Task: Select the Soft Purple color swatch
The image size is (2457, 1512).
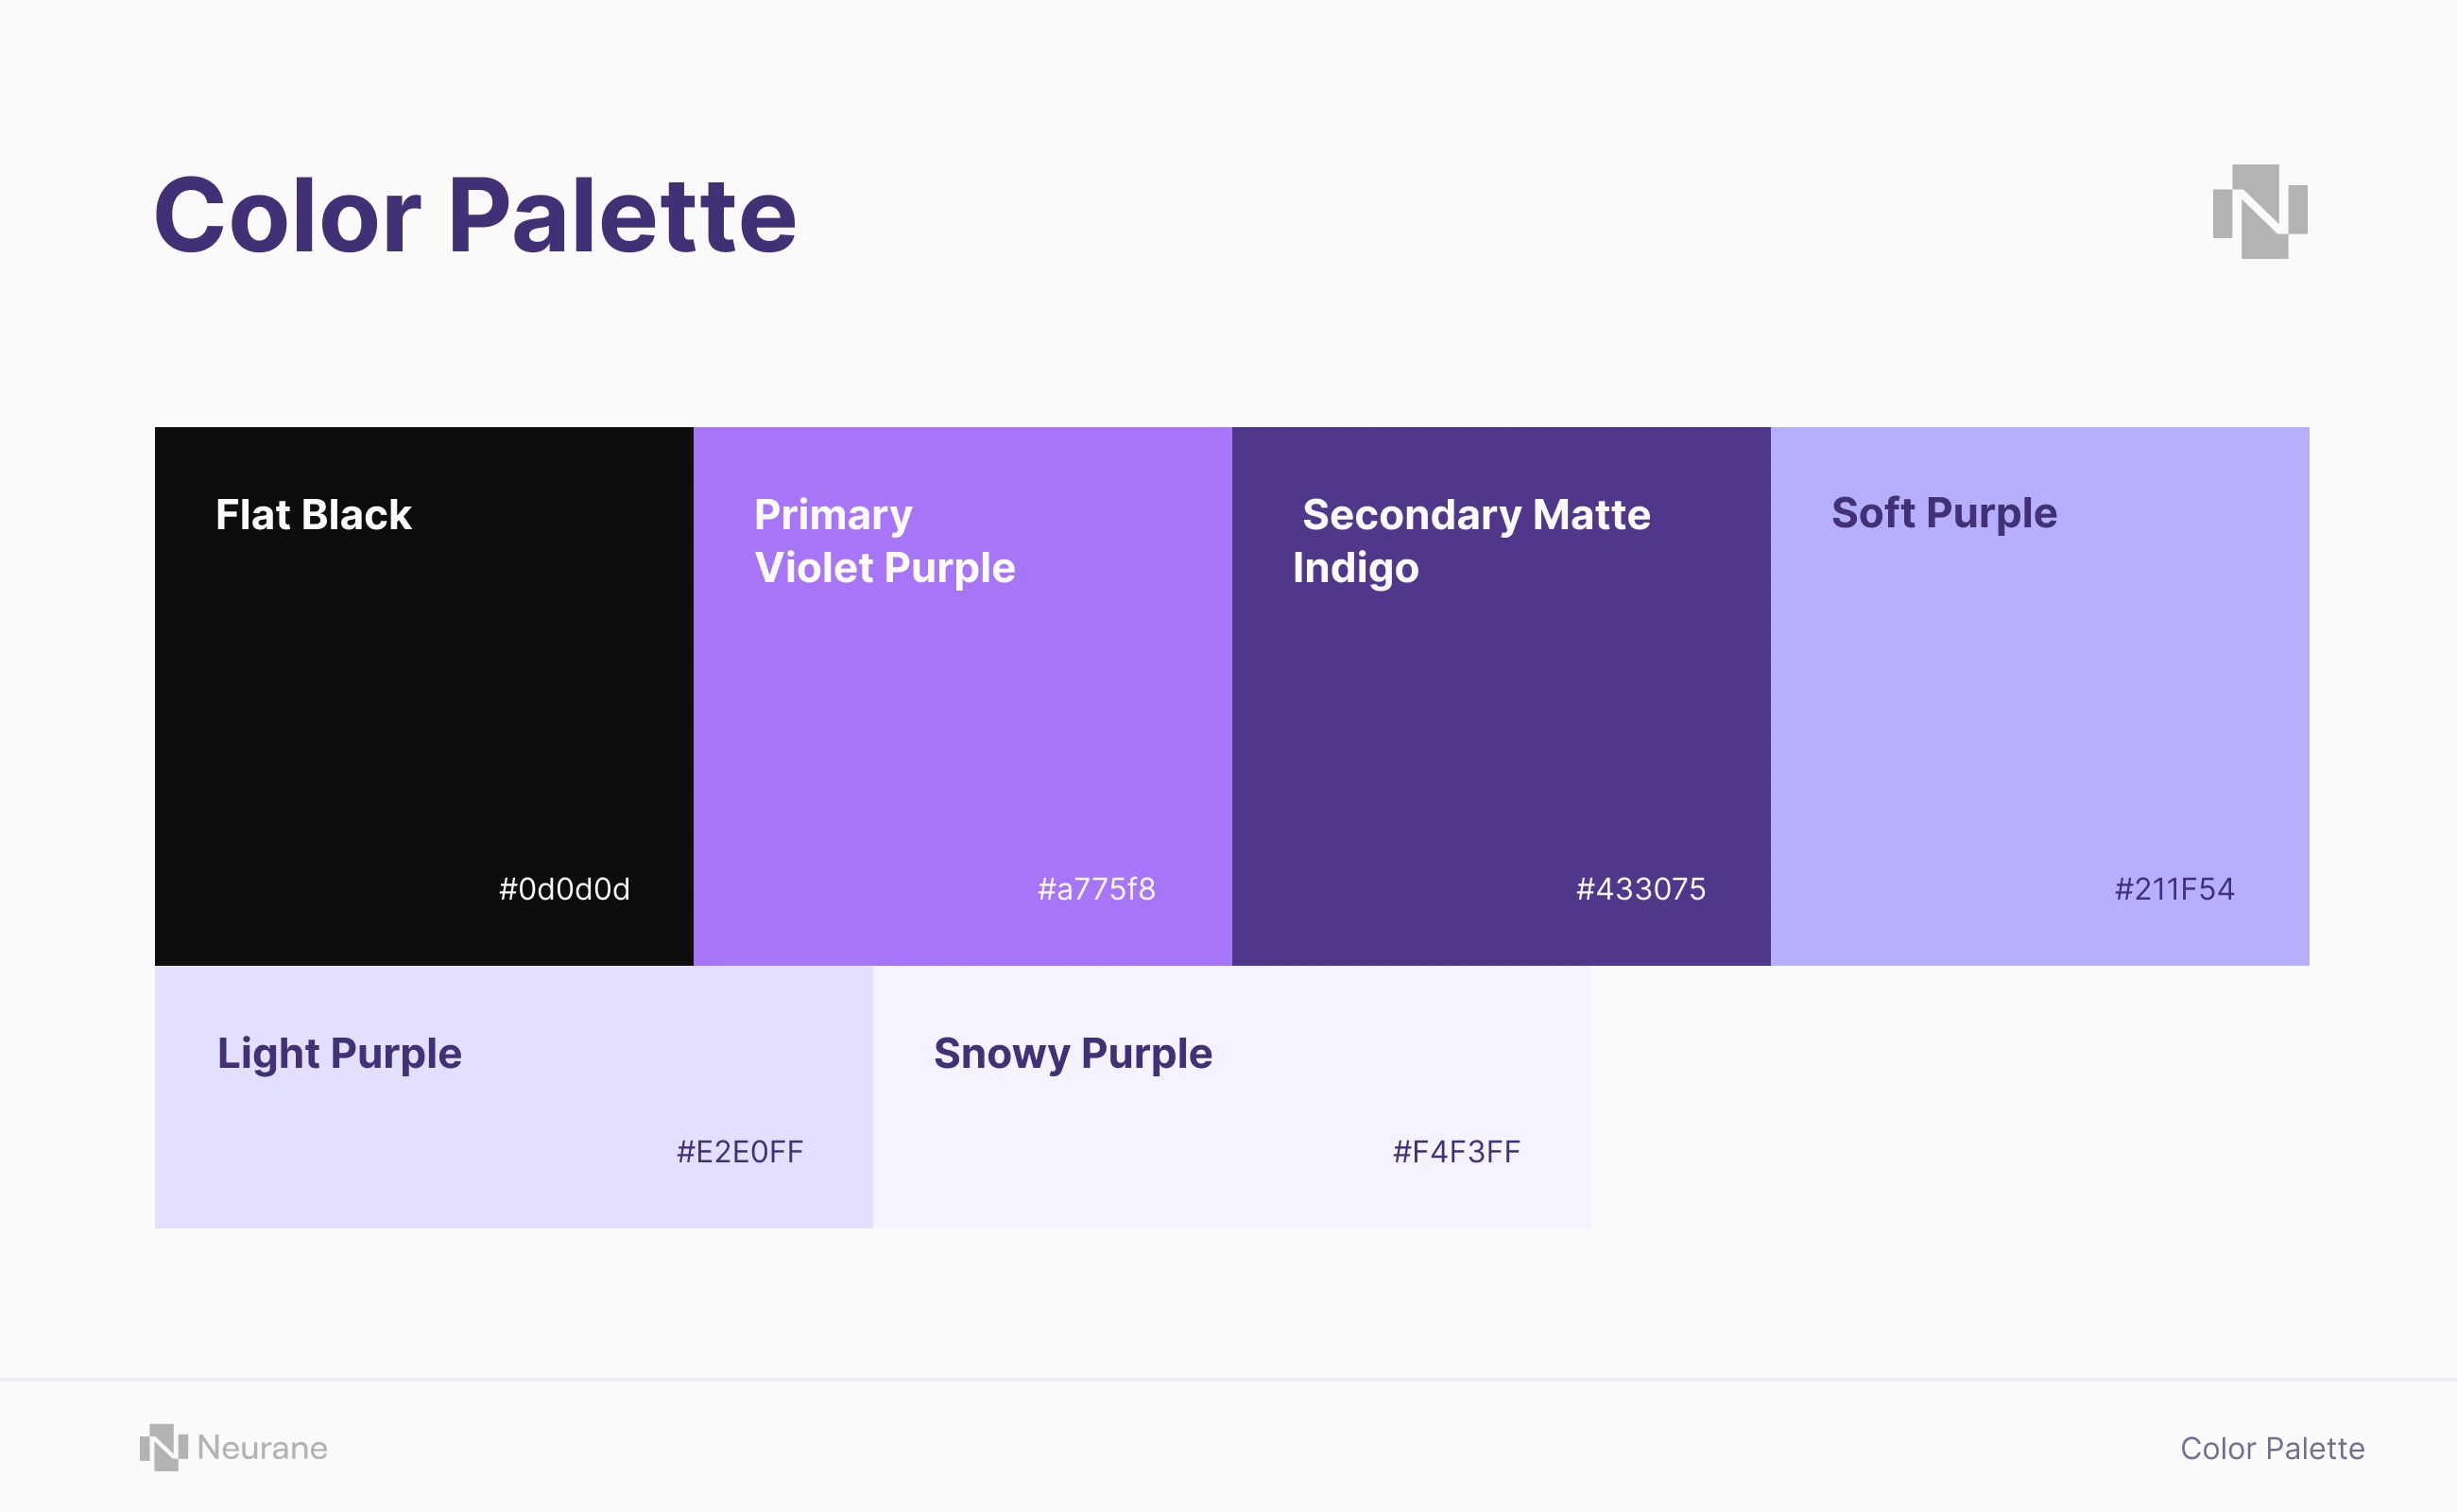Action: pyautogui.click(x=2040, y=696)
